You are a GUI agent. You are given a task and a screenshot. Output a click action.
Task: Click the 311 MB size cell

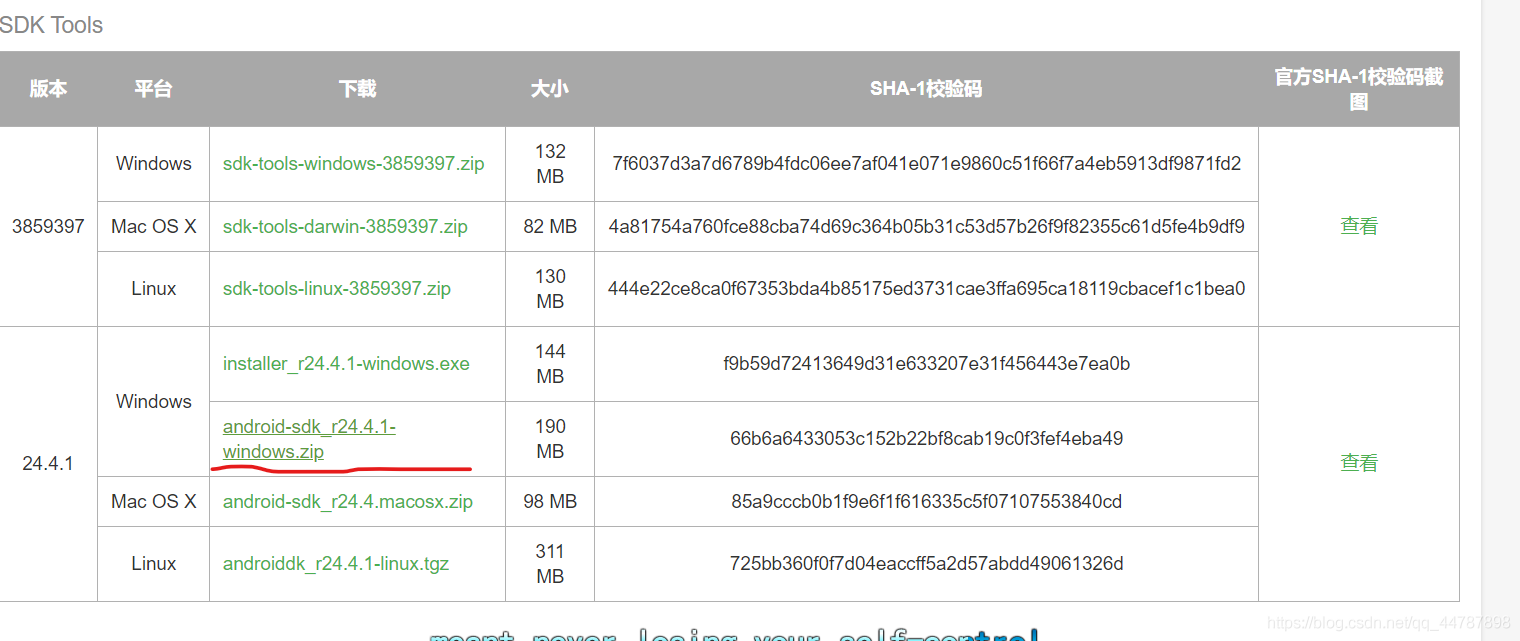(550, 564)
